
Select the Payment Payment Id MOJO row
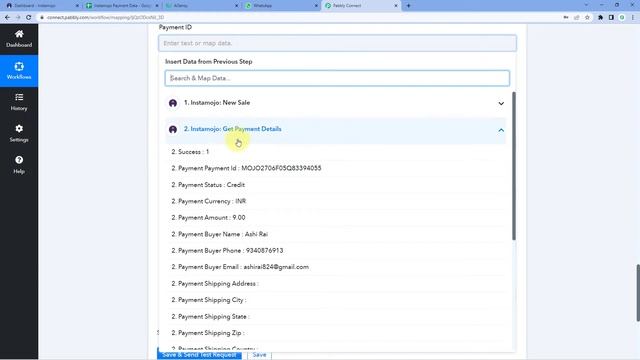pyautogui.click(x=336, y=168)
